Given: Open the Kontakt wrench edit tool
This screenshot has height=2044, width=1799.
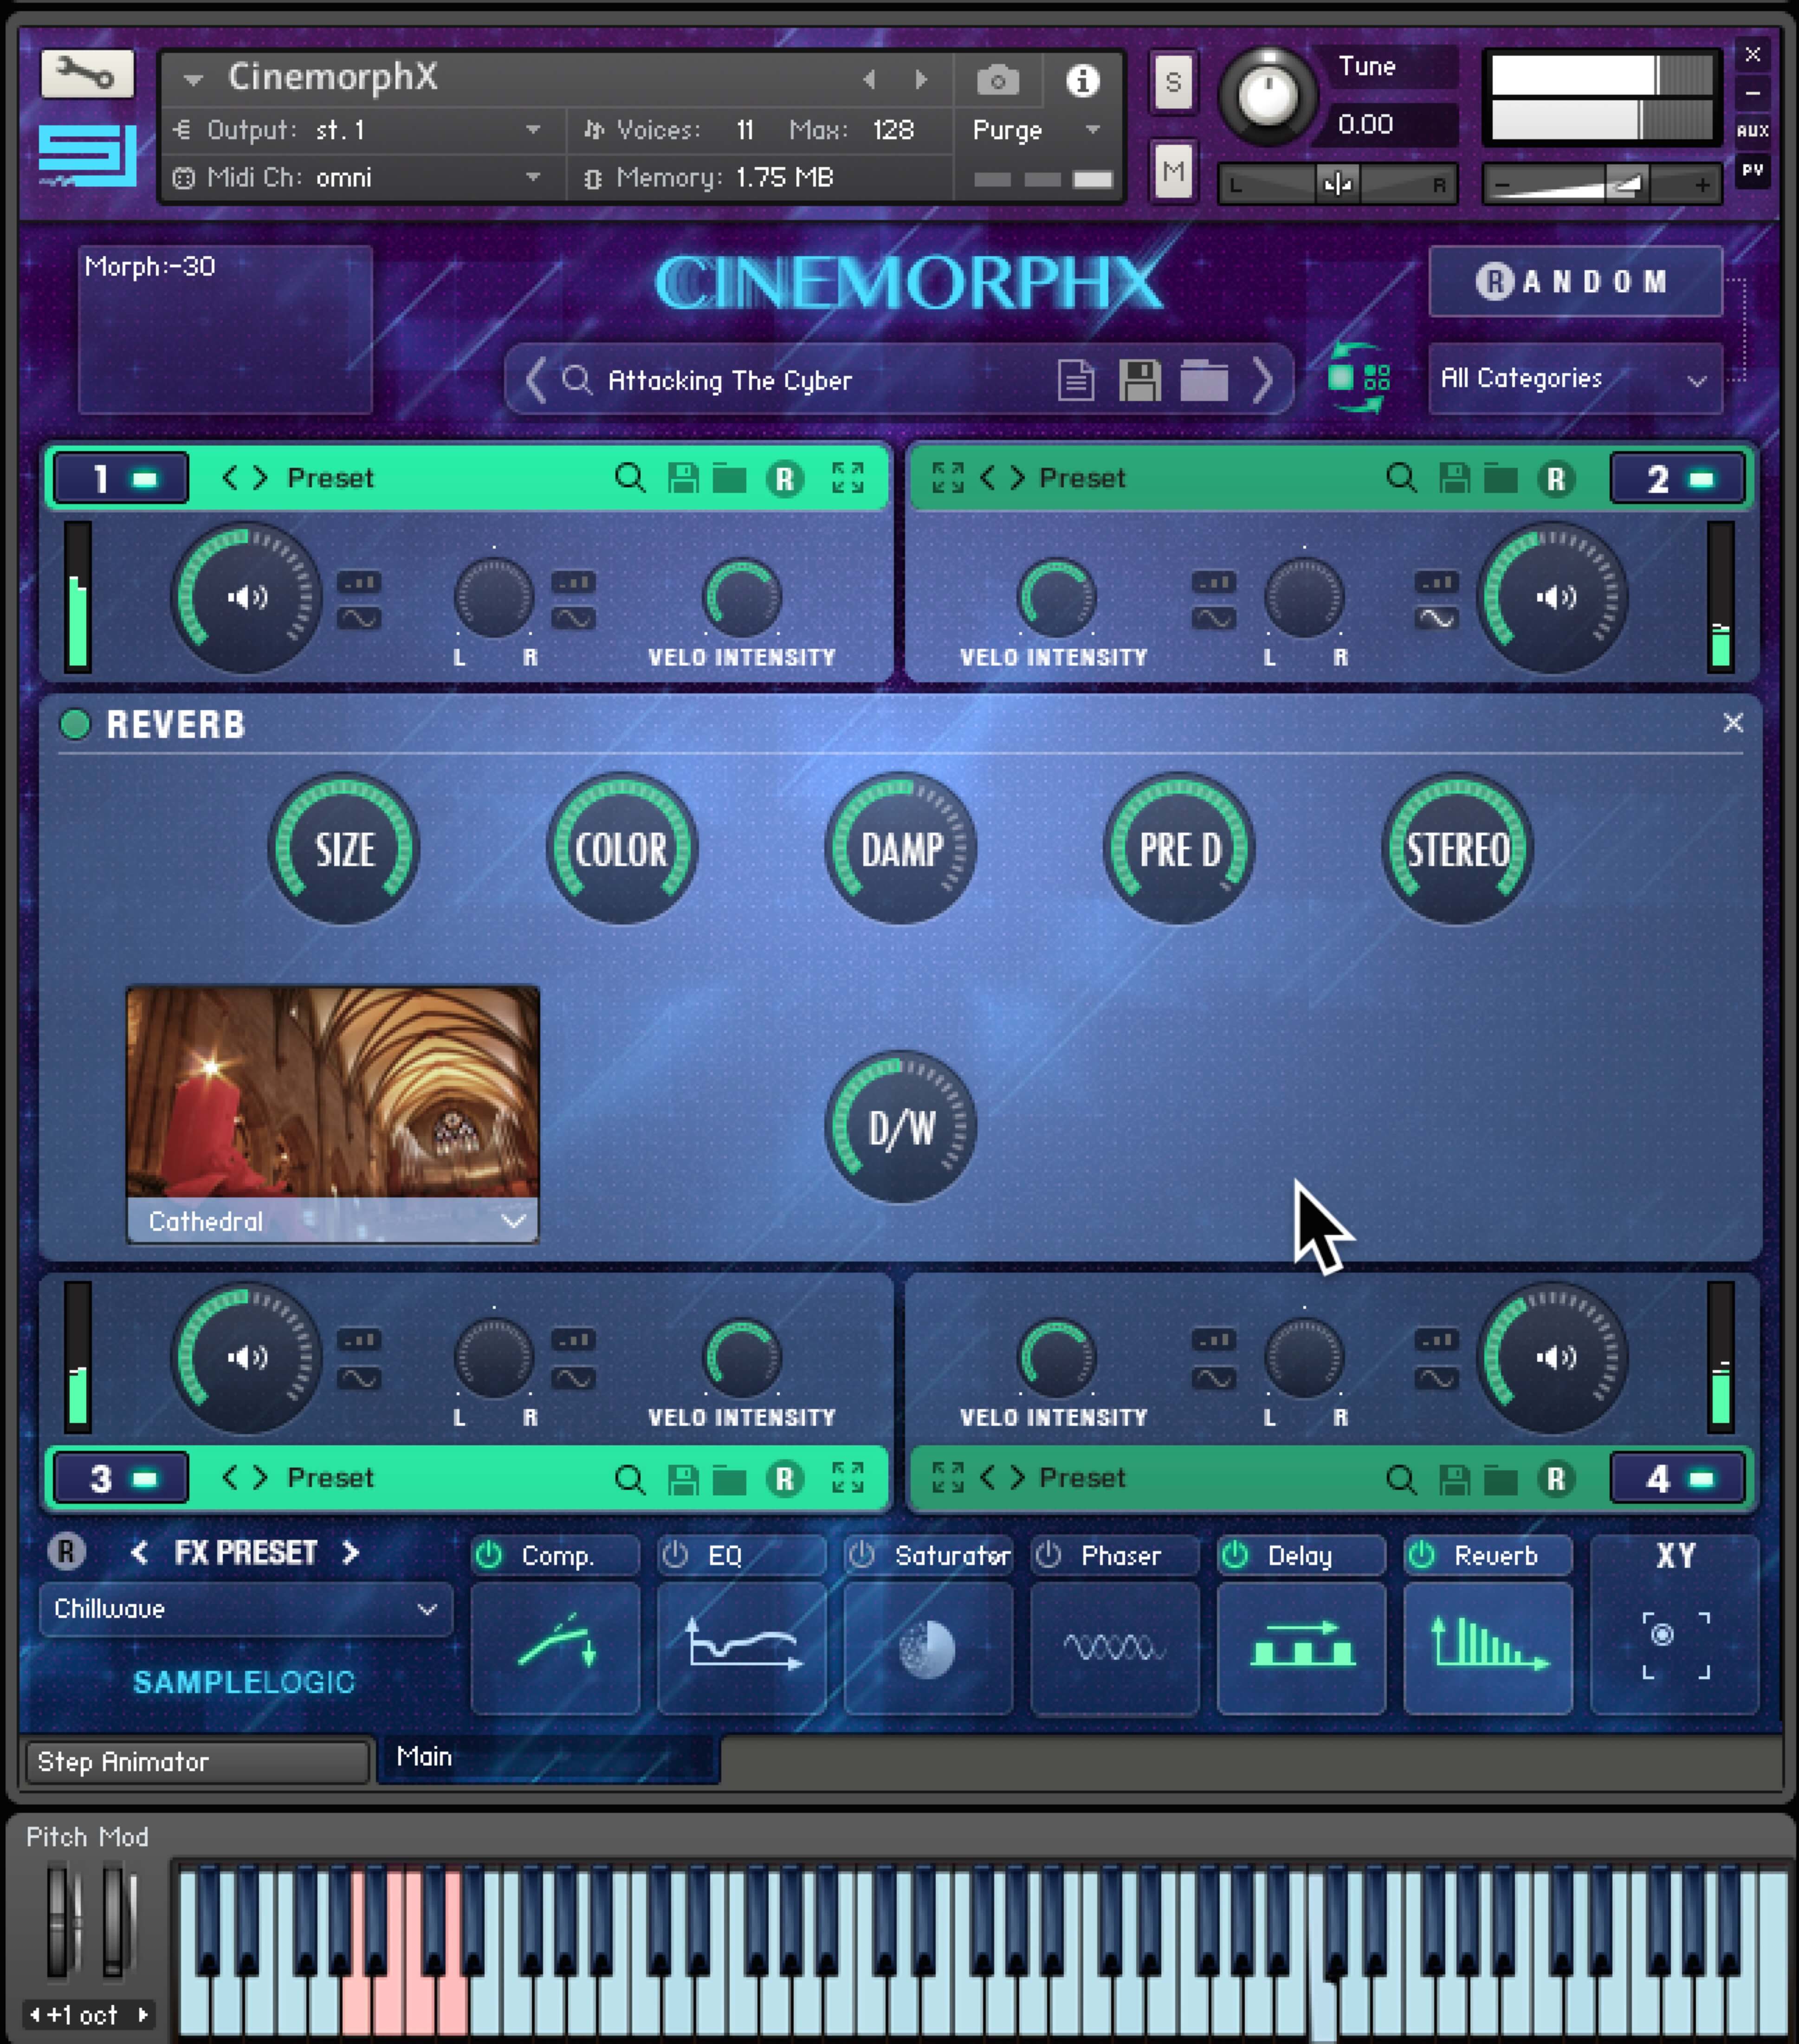Looking at the screenshot, I should click(87, 74).
